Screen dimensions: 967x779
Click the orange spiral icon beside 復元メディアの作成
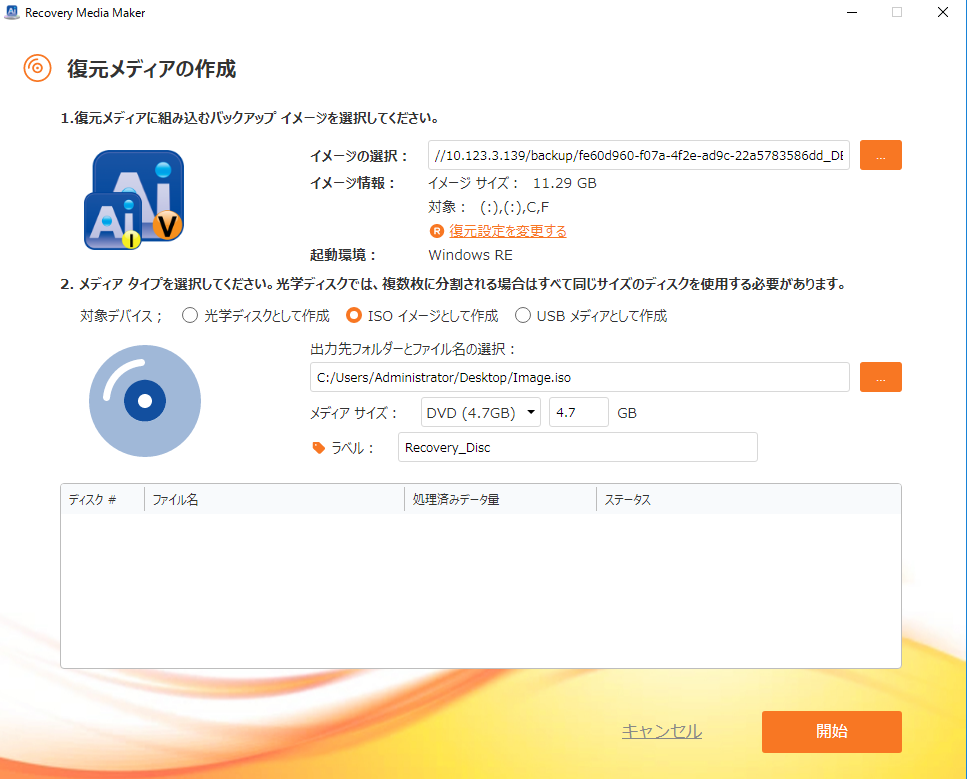(x=37, y=68)
